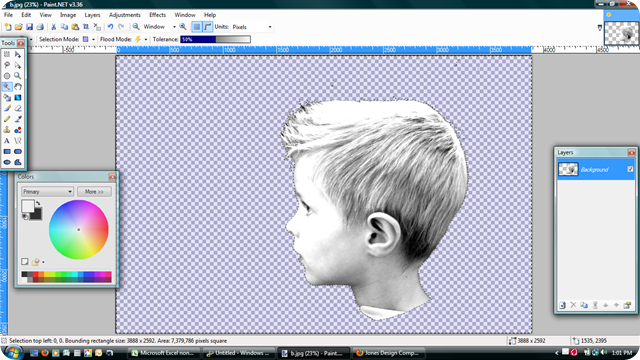
Task: Swap primary and secondary colors arrow
Action: (38, 203)
